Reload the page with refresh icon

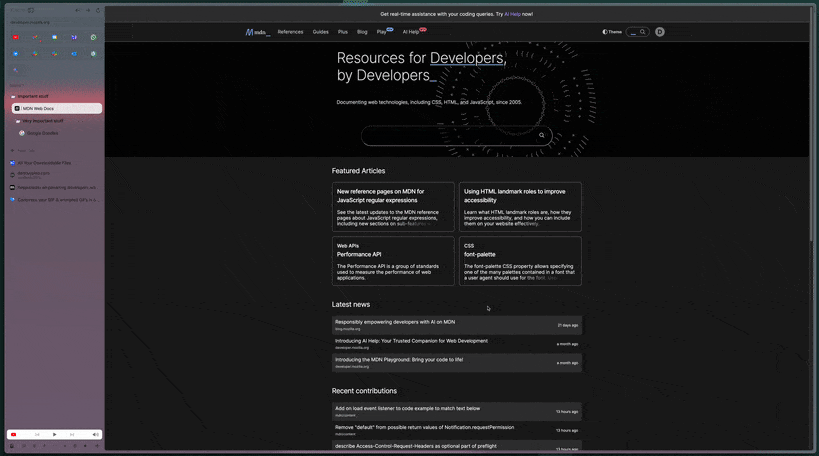point(98,10)
